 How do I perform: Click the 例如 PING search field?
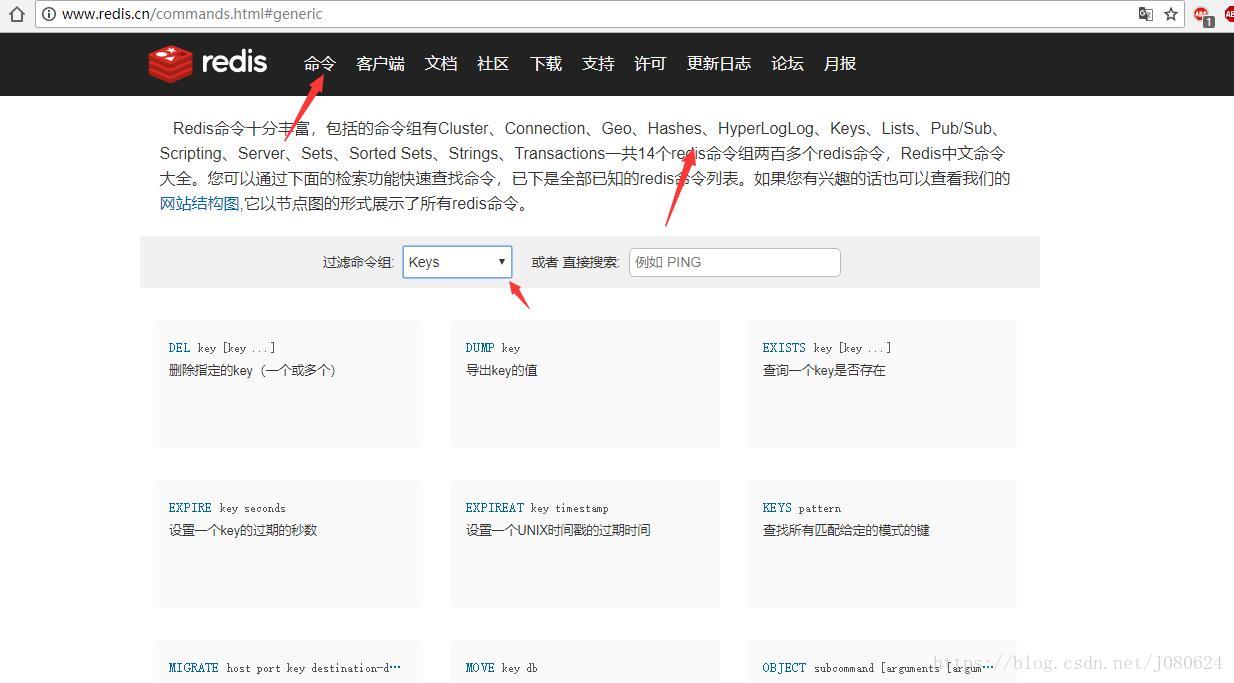[x=735, y=262]
